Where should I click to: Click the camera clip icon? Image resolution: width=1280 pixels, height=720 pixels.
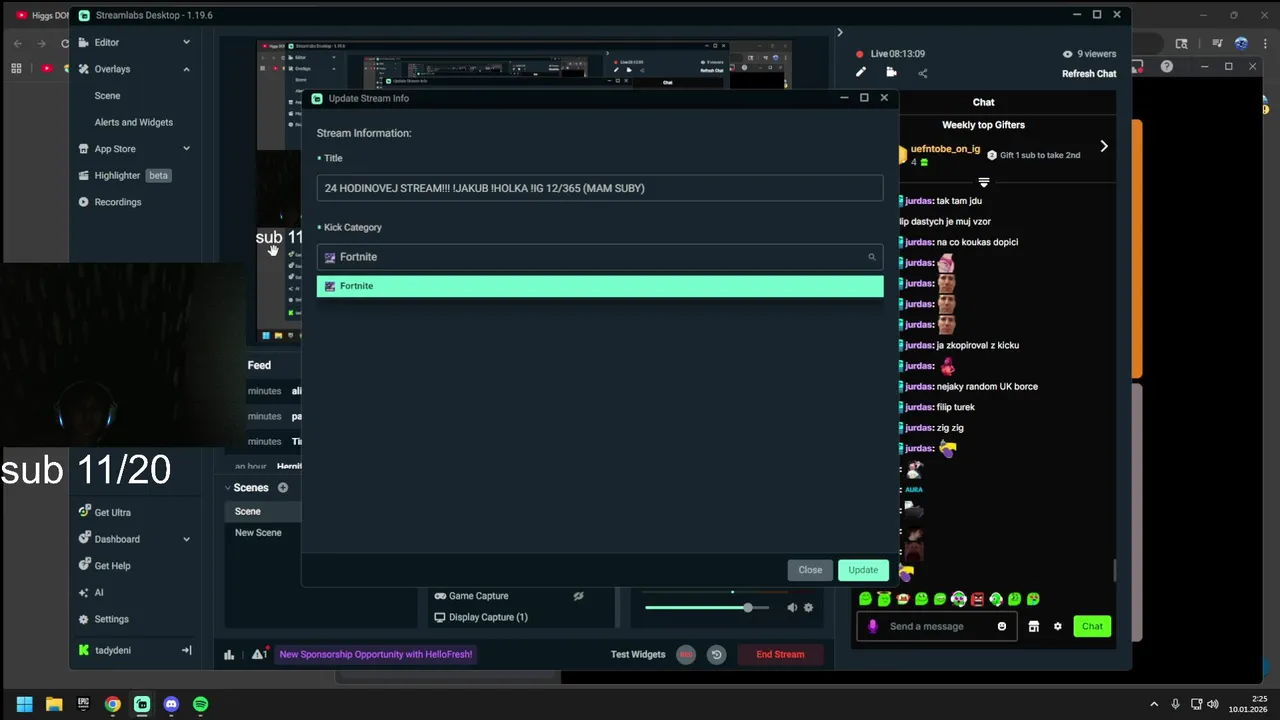[x=892, y=72]
